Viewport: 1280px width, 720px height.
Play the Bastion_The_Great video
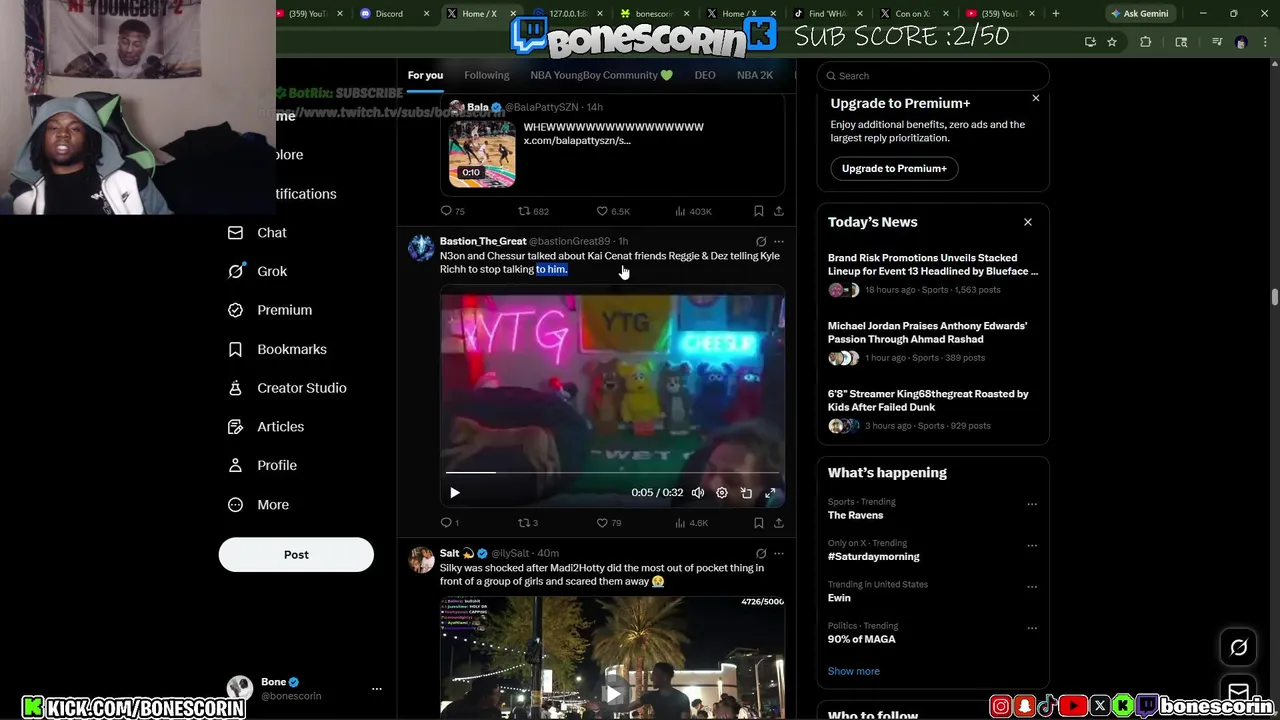point(455,493)
